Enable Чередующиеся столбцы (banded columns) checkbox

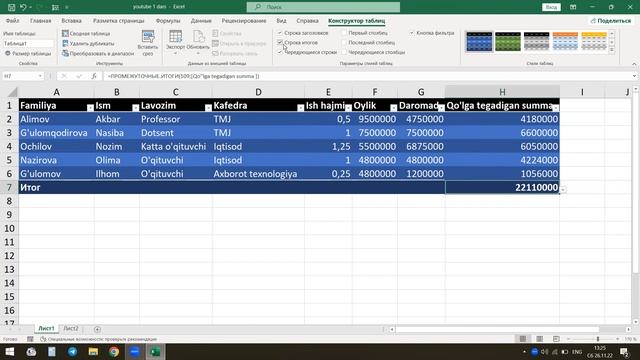click(344, 52)
